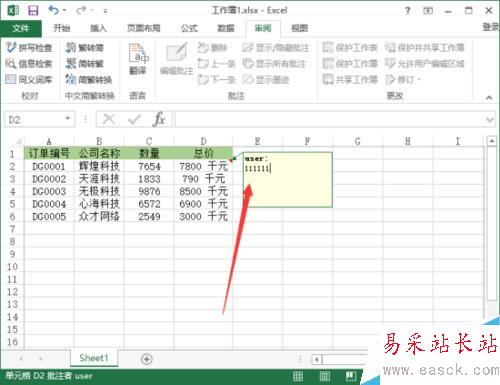Switch to the 插入 tab
Viewport: 500px width, 385px height.
[98, 28]
